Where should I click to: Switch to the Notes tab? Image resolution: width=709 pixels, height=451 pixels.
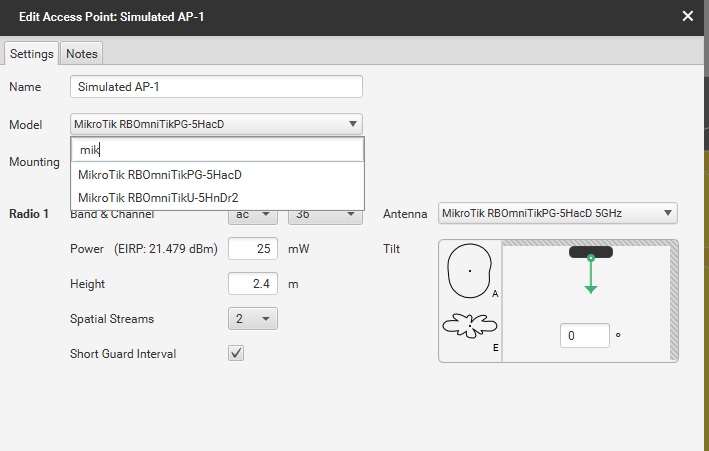pos(82,54)
